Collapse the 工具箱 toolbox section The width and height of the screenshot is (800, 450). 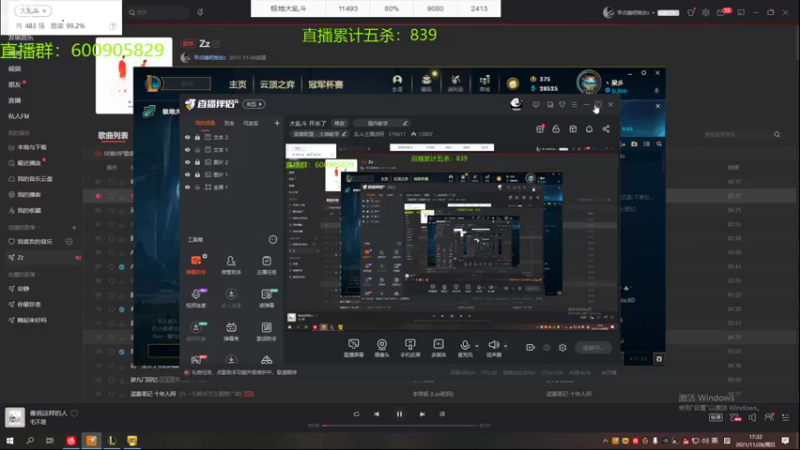pos(273,239)
